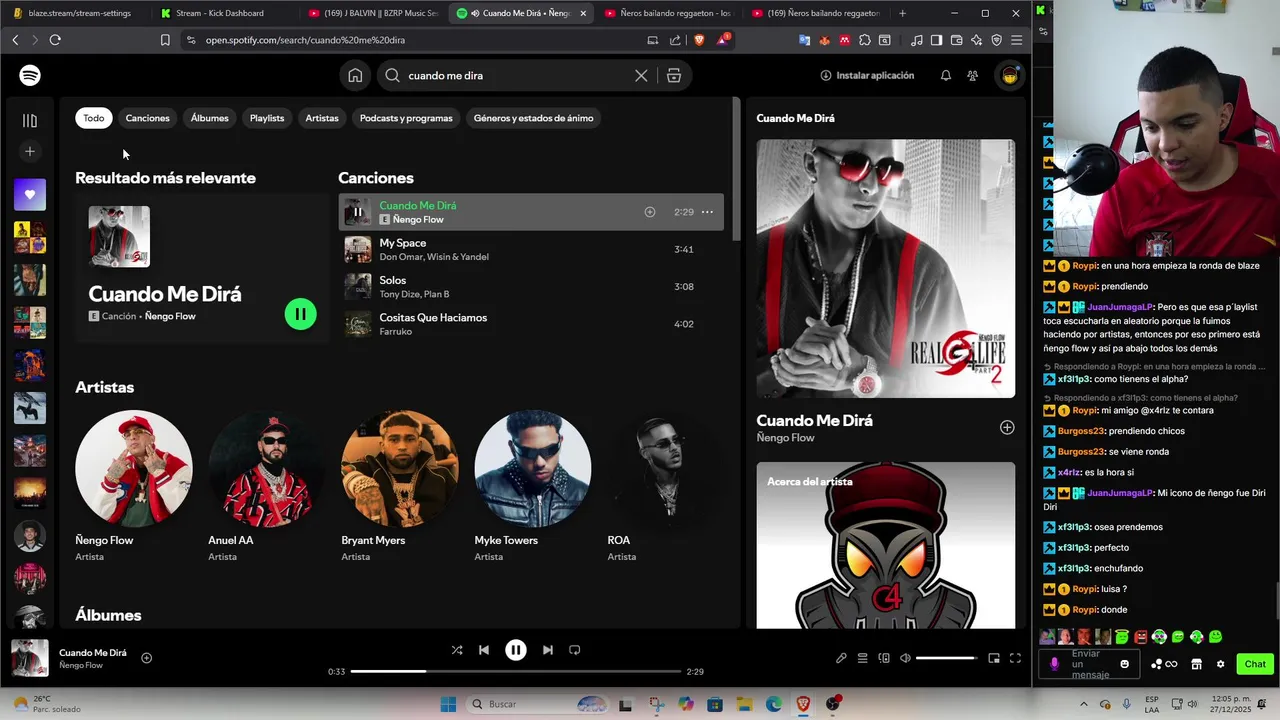Play Cositas Que Haciamos by Farruko

point(531,324)
